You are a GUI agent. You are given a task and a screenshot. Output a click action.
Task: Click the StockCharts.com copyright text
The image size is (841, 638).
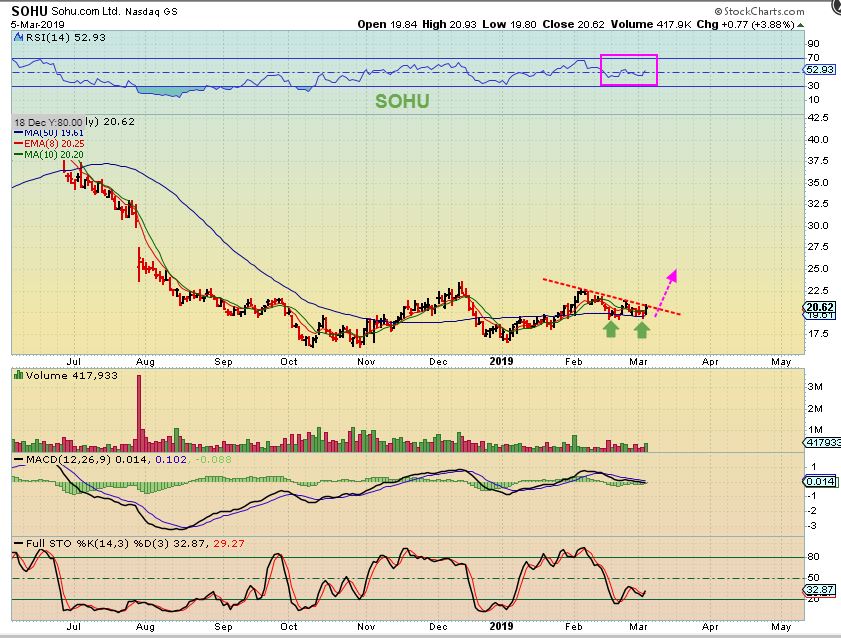[x=759, y=11]
